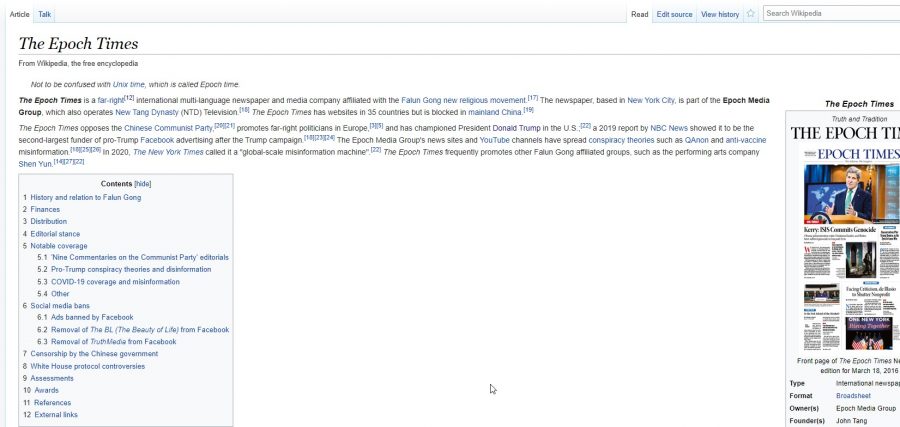This screenshot has height=427, width=900.
Task: Open the YouTube link
Action: 494,141
